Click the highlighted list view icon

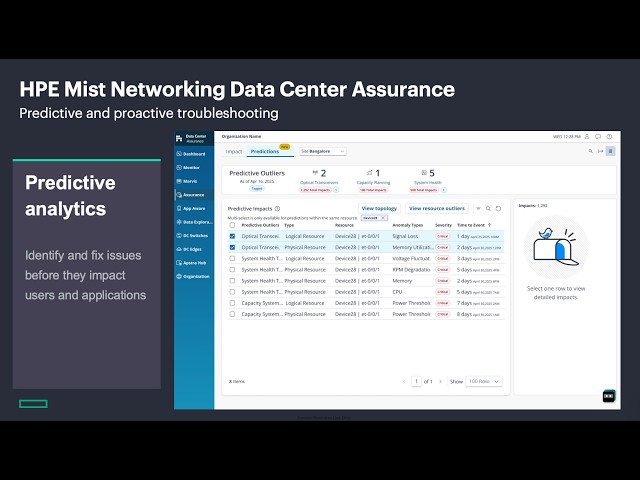click(x=611, y=151)
